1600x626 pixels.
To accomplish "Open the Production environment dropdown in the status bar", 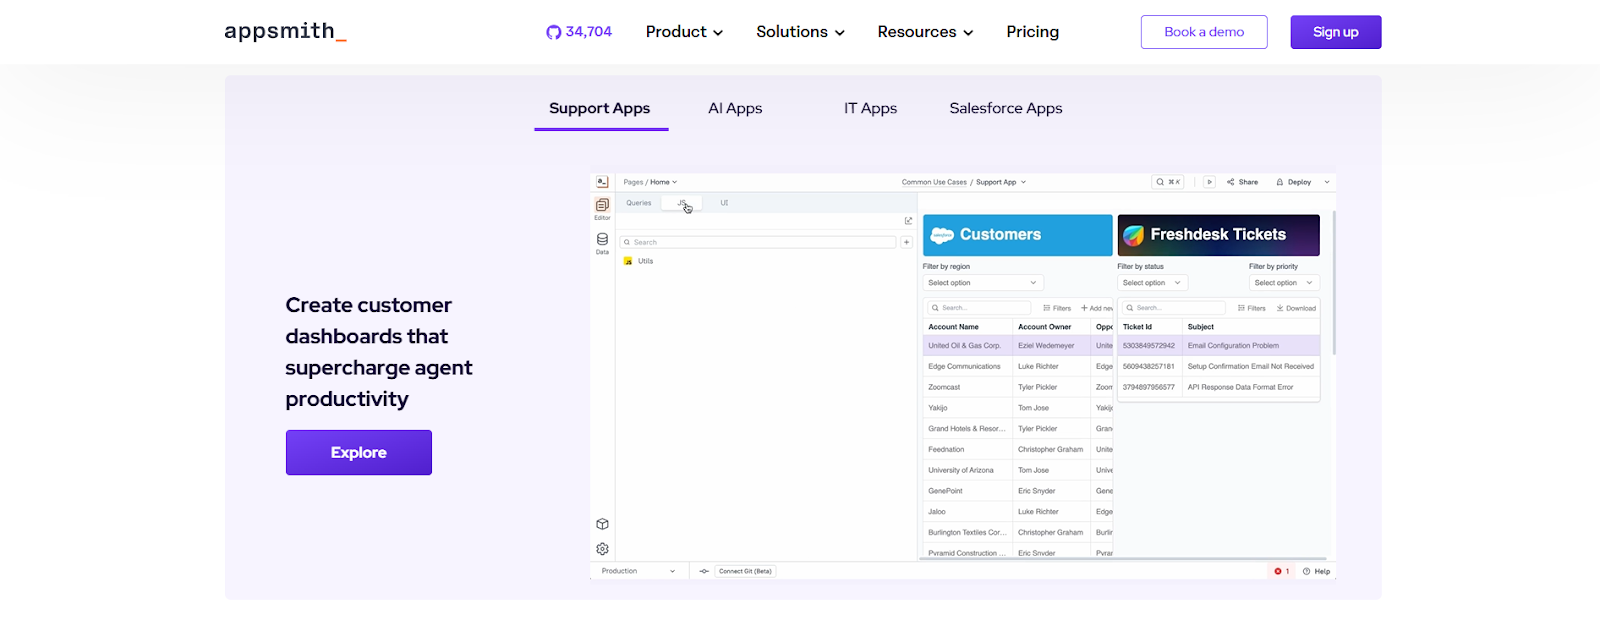I will click(638, 571).
